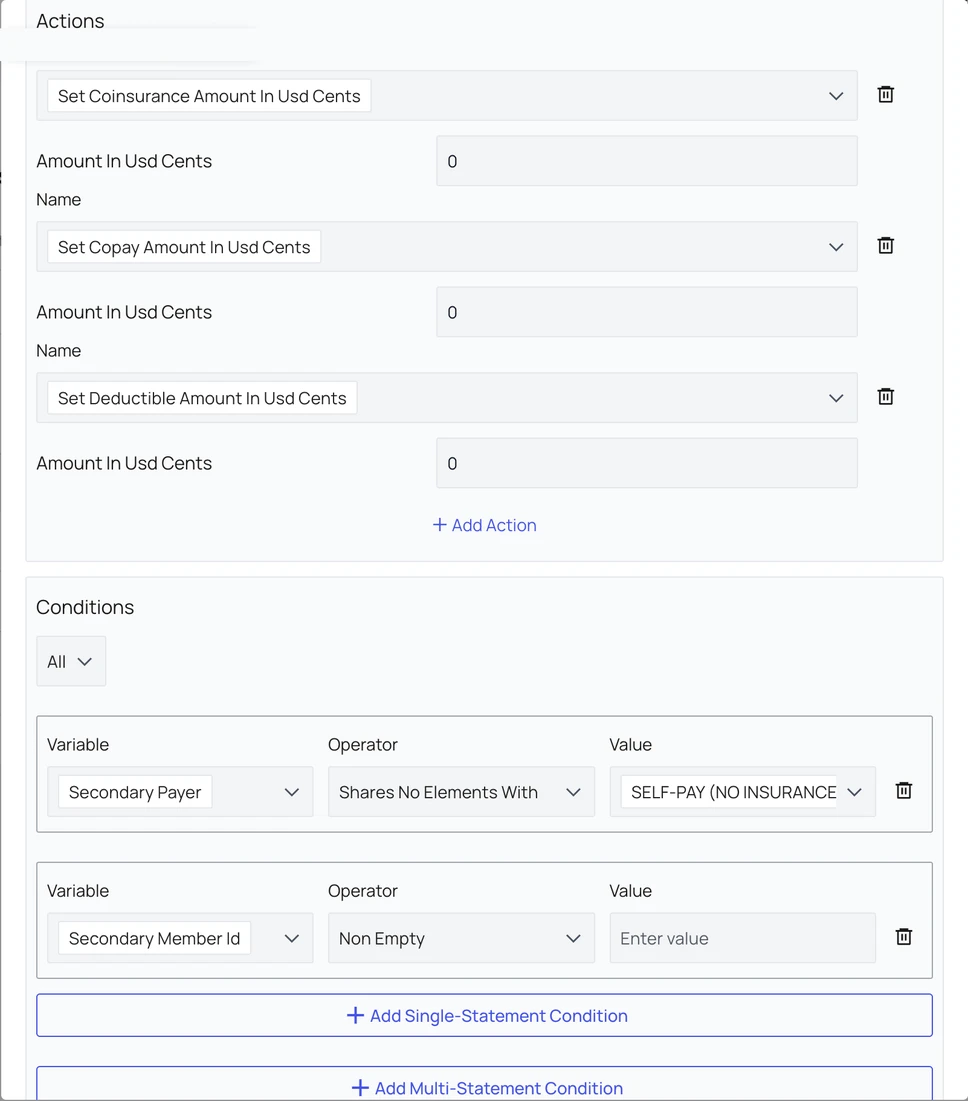
Task: Remove the Secondary Member Id condition
Action: 903,937
